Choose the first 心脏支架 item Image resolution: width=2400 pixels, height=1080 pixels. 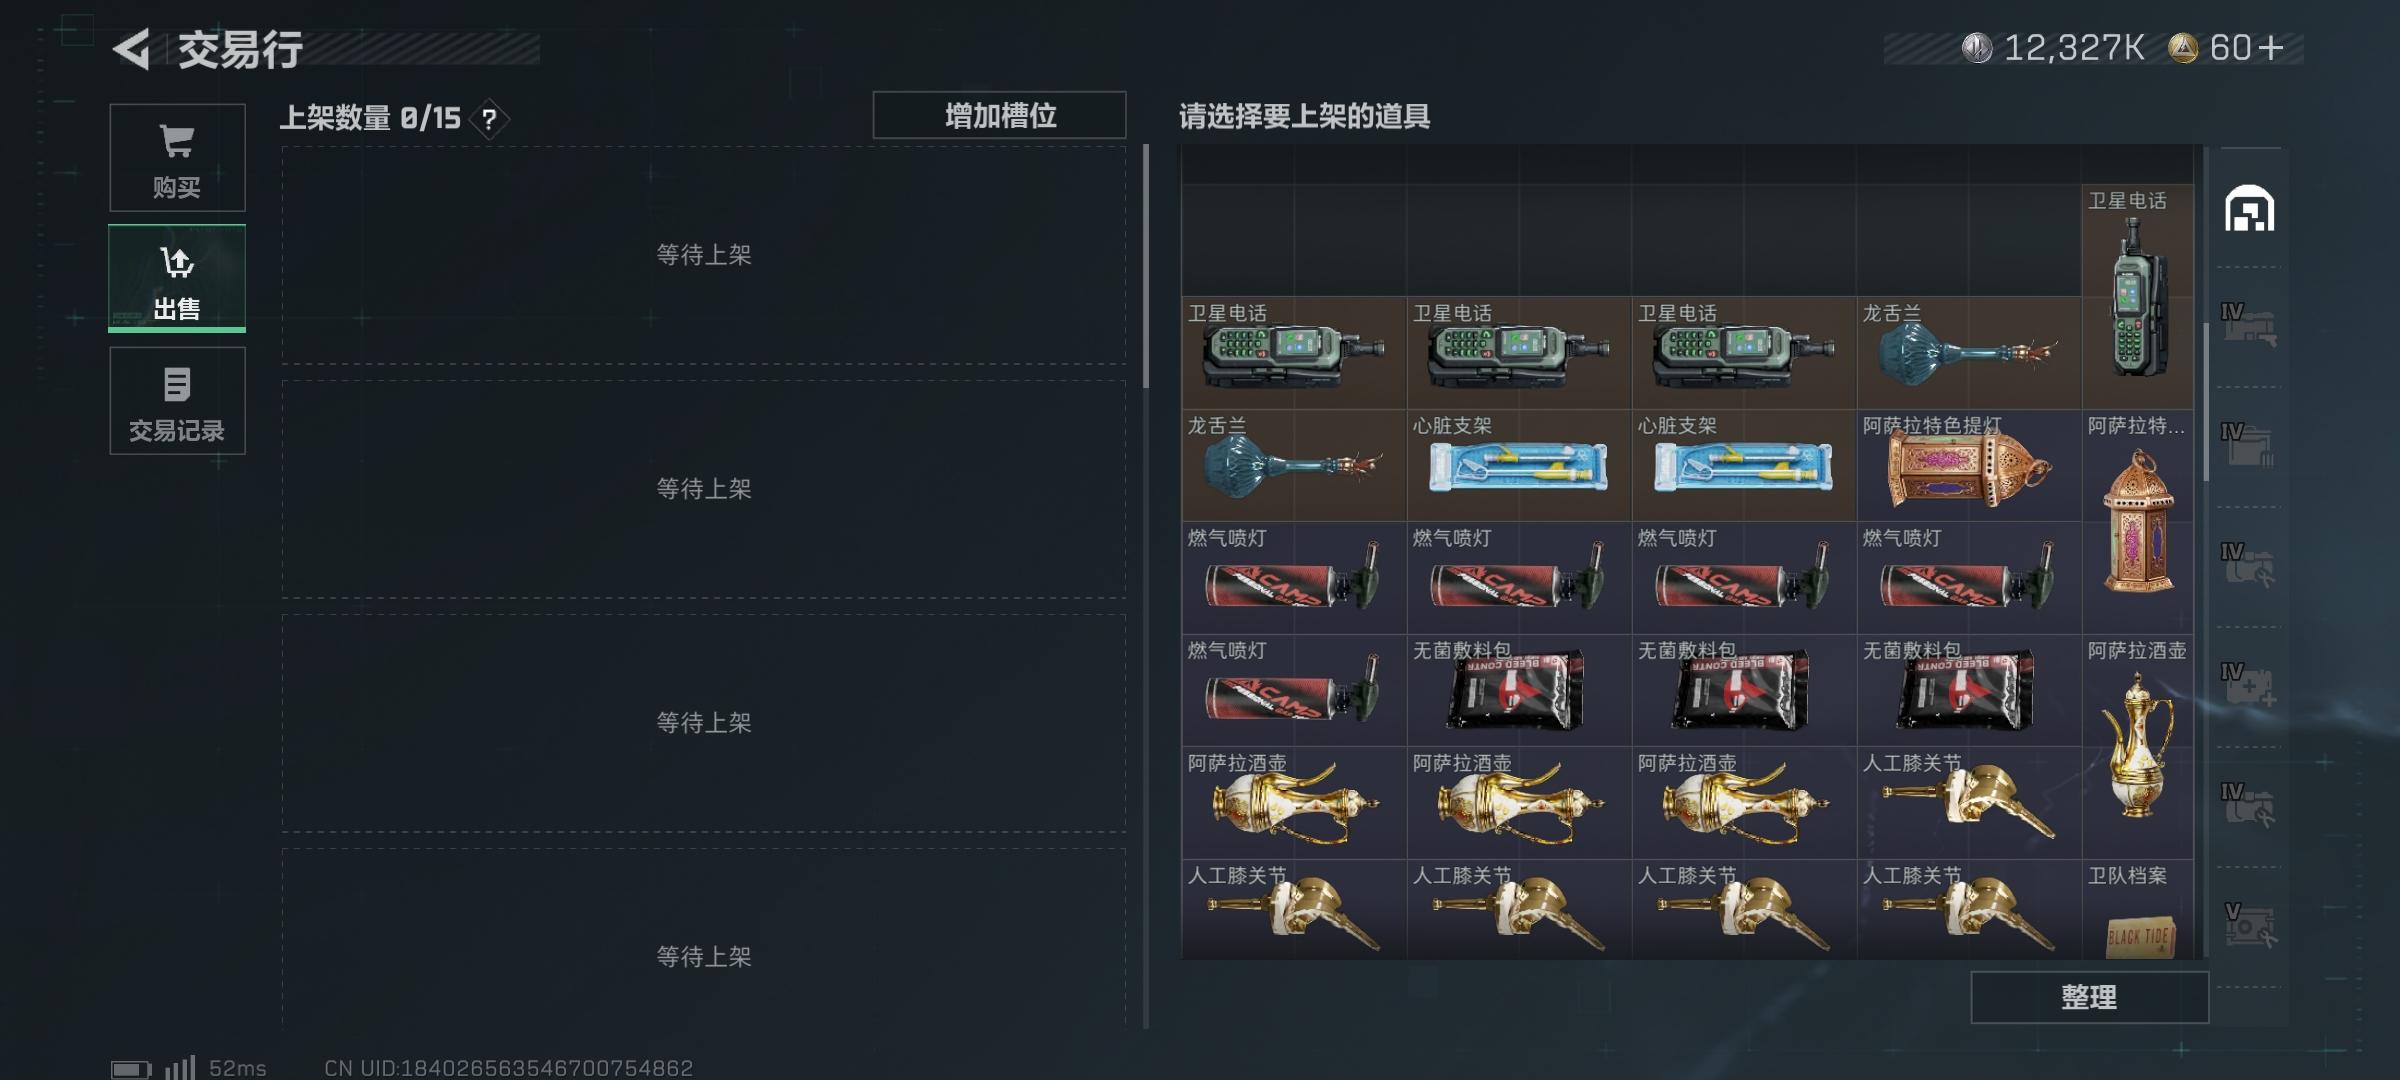point(1519,466)
